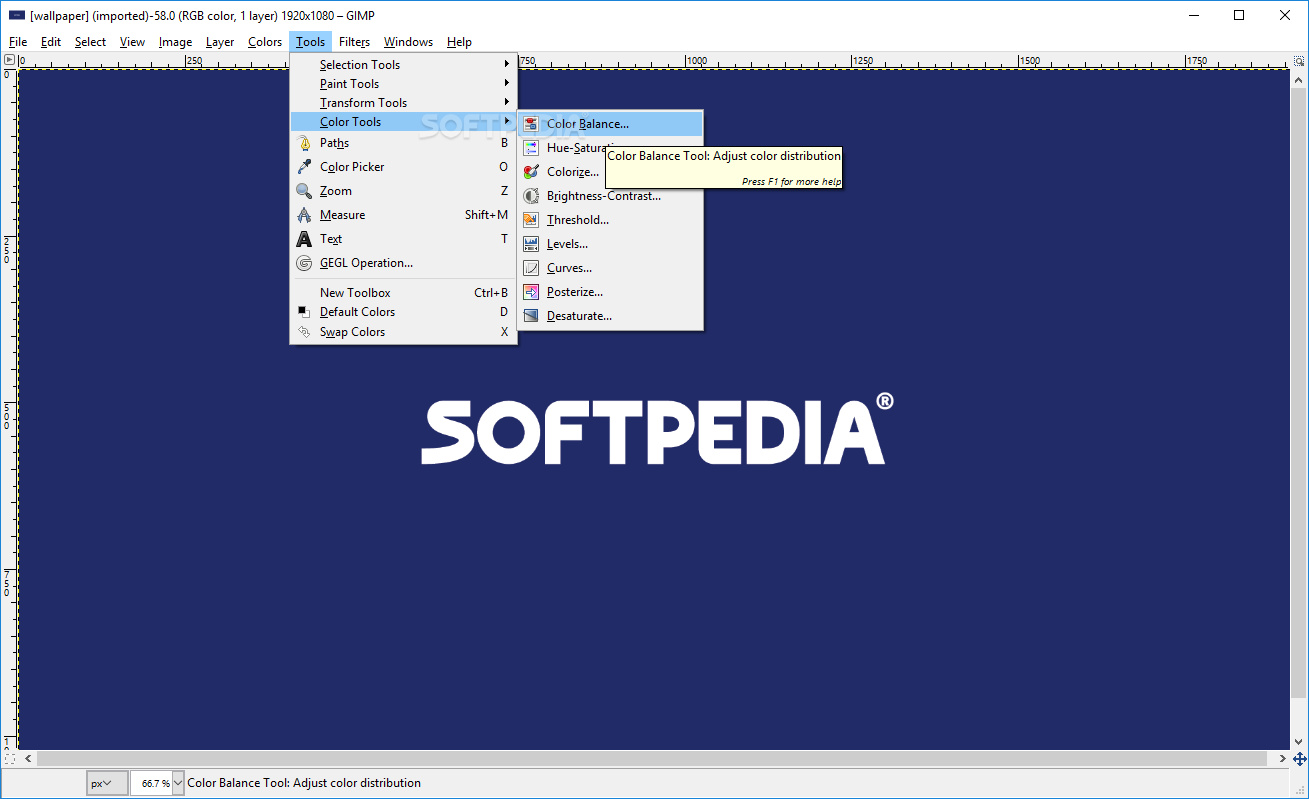The height and width of the screenshot is (799, 1309).
Task: Choose Posterize... menu entry
Action: pos(610,292)
